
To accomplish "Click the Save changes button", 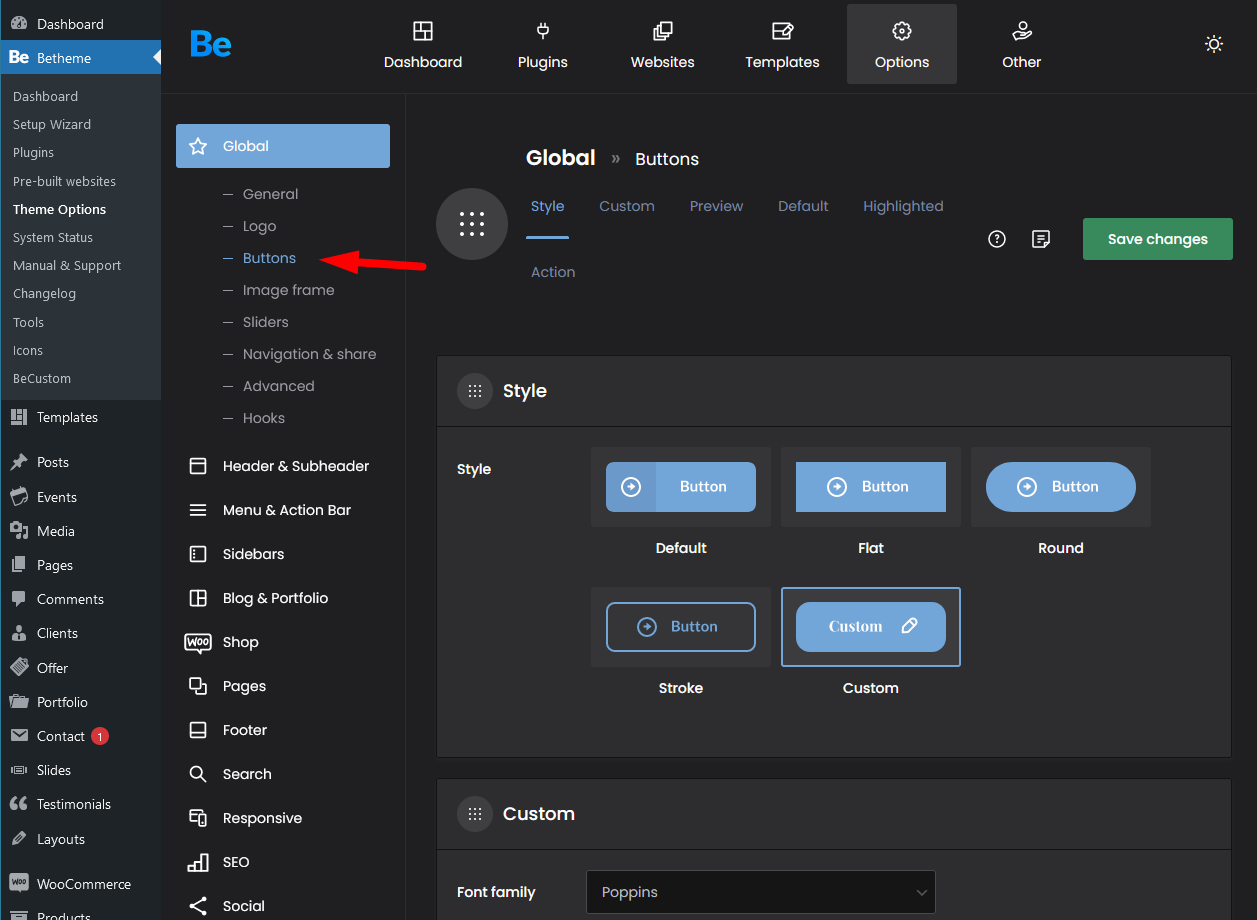I will click(x=1158, y=239).
